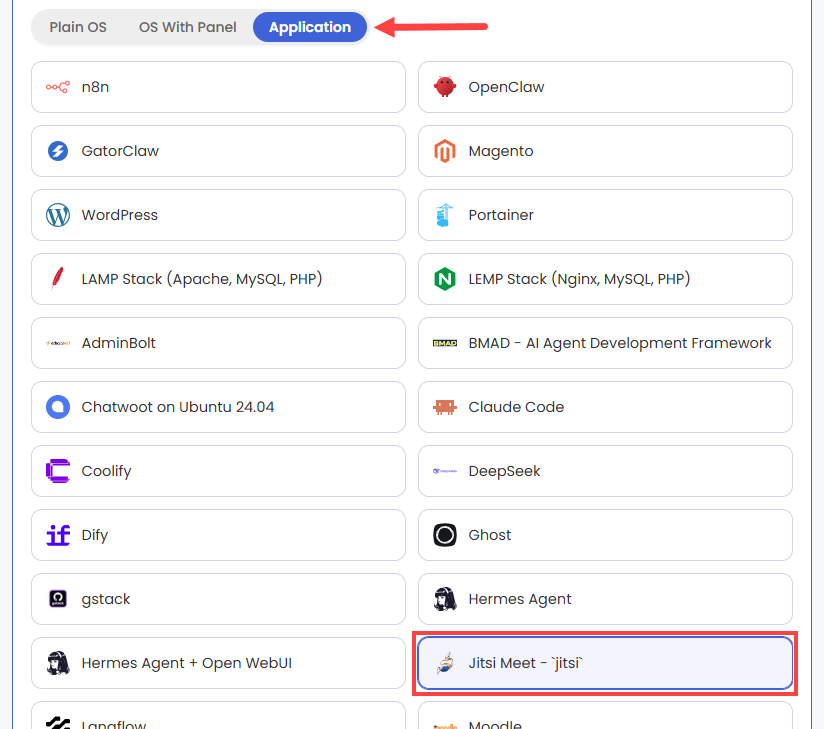Pick the Magento application option
Image resolution: width=824 pixels, height=729 pixels.
pos(605,151)
